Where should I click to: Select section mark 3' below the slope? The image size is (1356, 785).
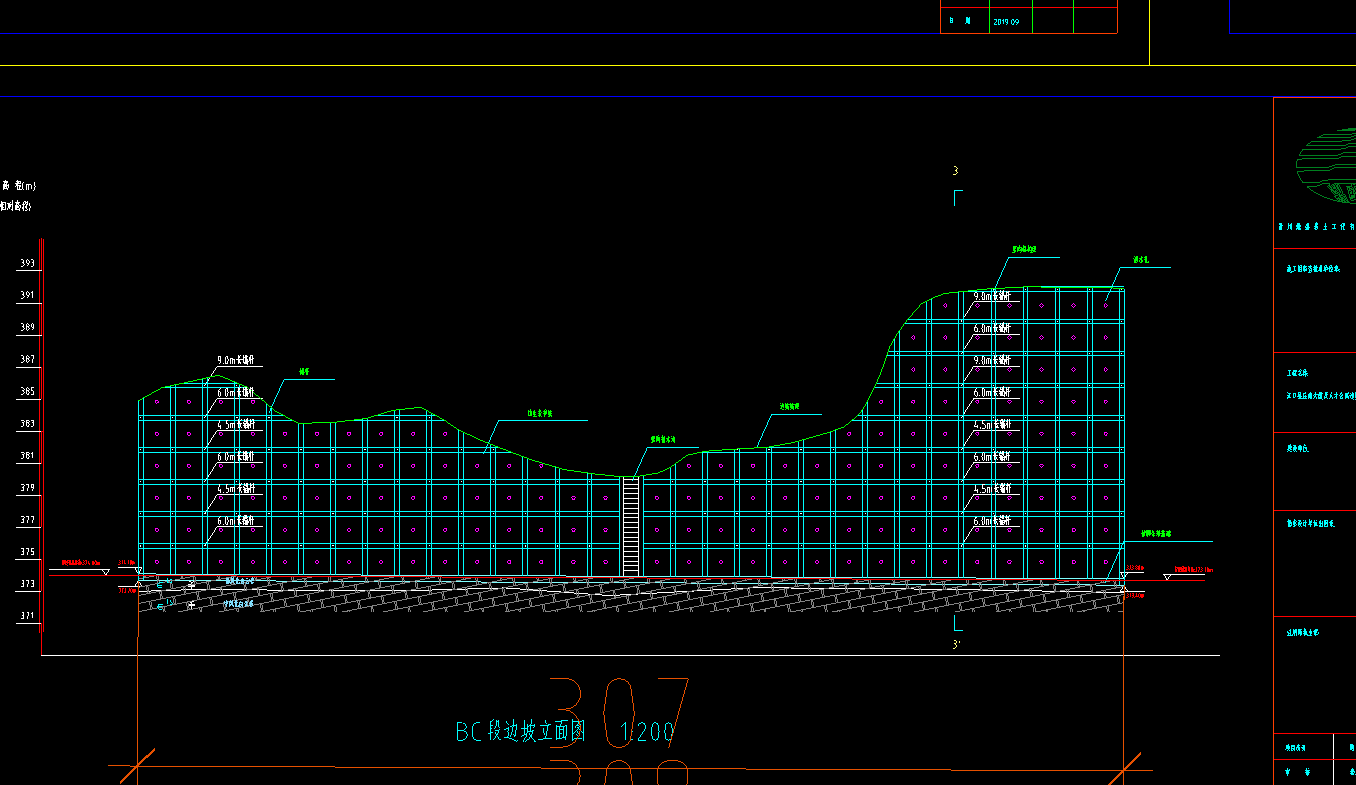(x=957, y=645)
